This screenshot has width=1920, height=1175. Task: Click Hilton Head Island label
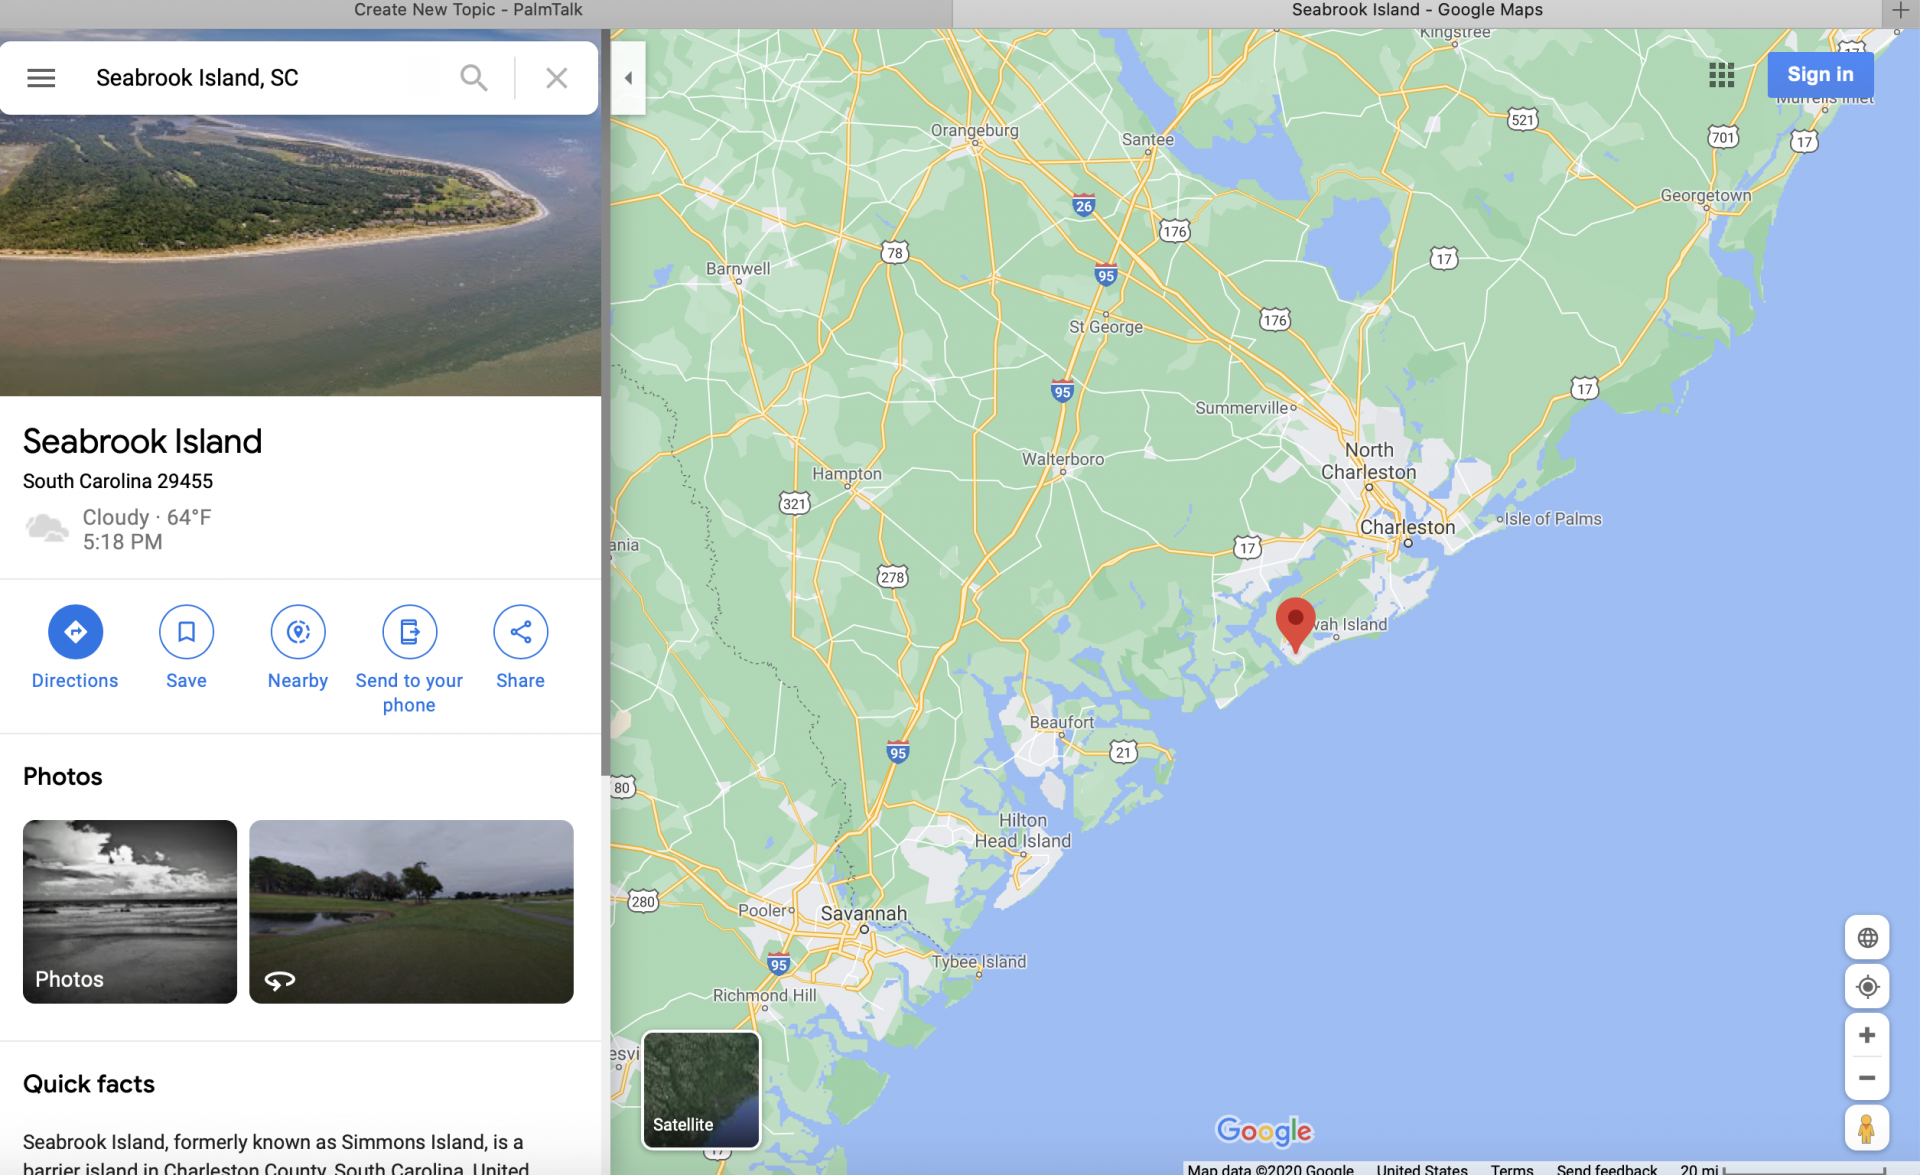(1023, 831)
